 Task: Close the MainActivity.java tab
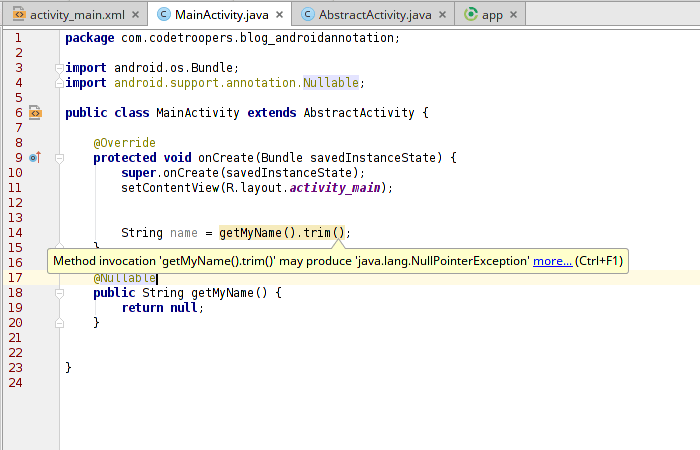[279, 15]
